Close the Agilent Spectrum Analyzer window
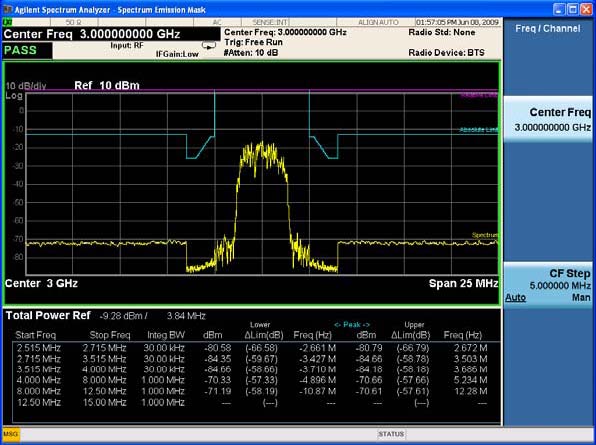Screen dimensions: 596x445 point(586,9)
